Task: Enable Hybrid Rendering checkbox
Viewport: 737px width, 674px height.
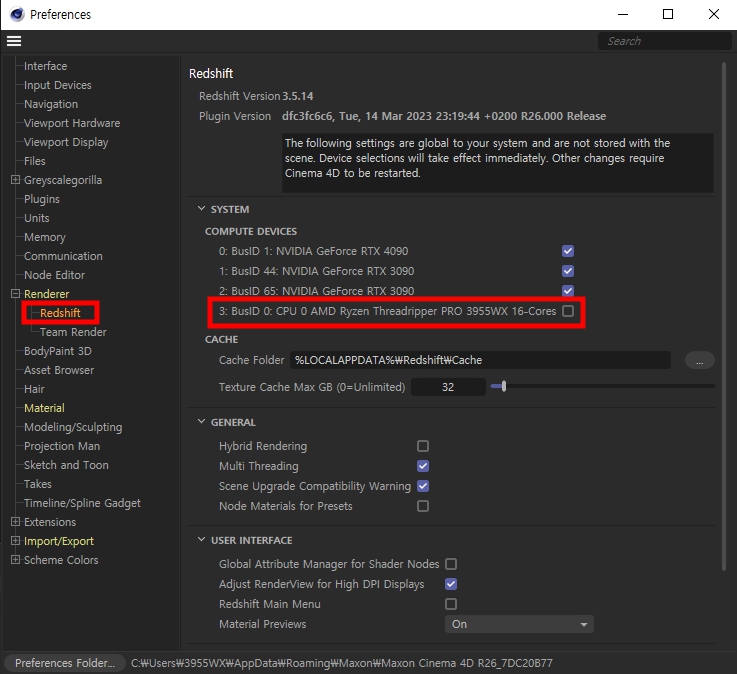Action: pos(423,446)
